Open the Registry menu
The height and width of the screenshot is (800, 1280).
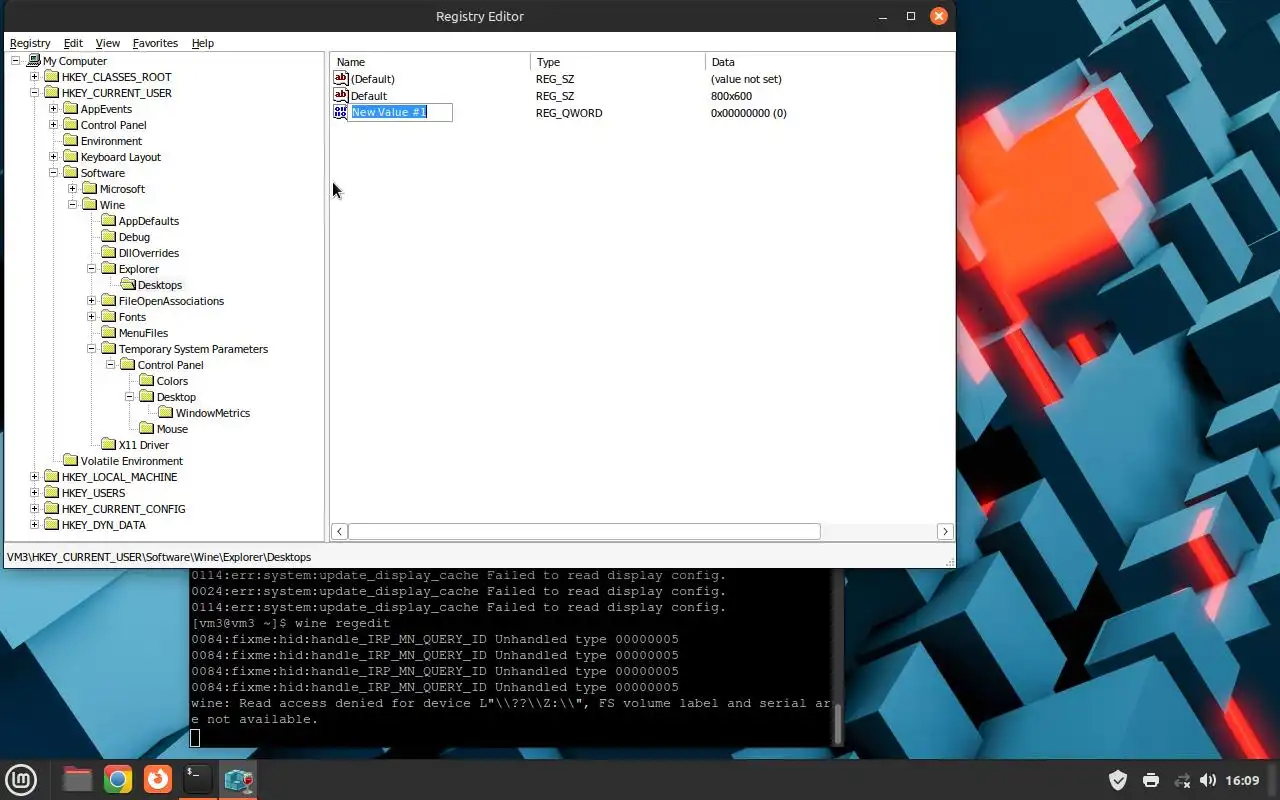[30, 43]
